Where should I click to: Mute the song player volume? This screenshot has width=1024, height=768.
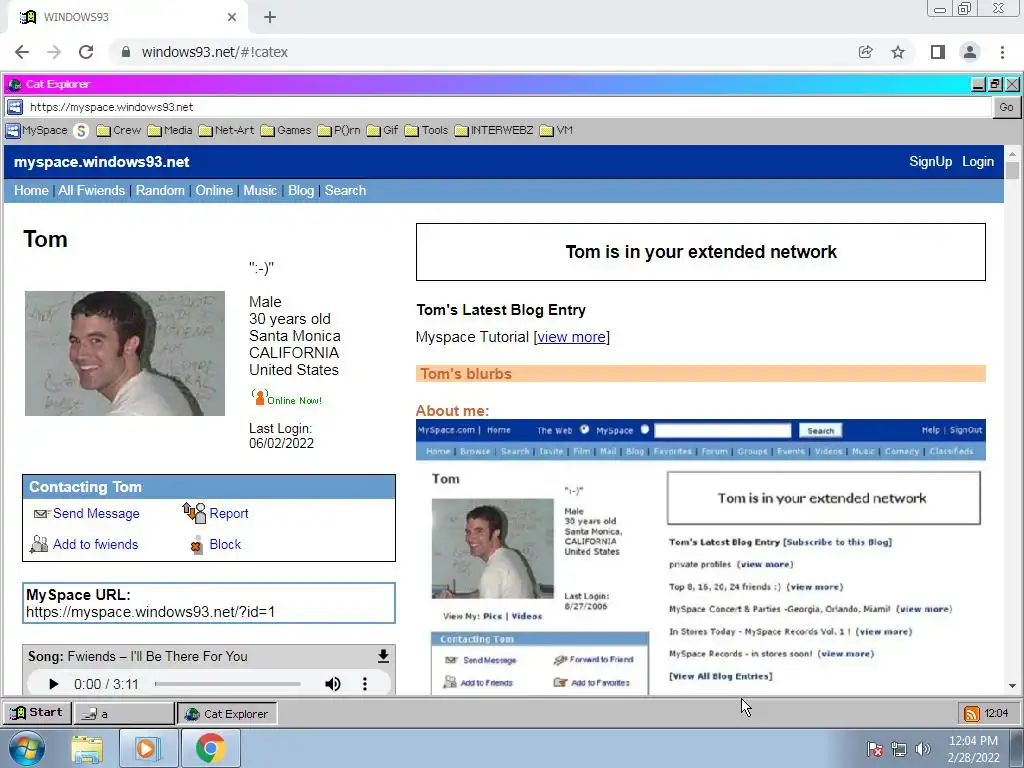click(x=332, y=684)
